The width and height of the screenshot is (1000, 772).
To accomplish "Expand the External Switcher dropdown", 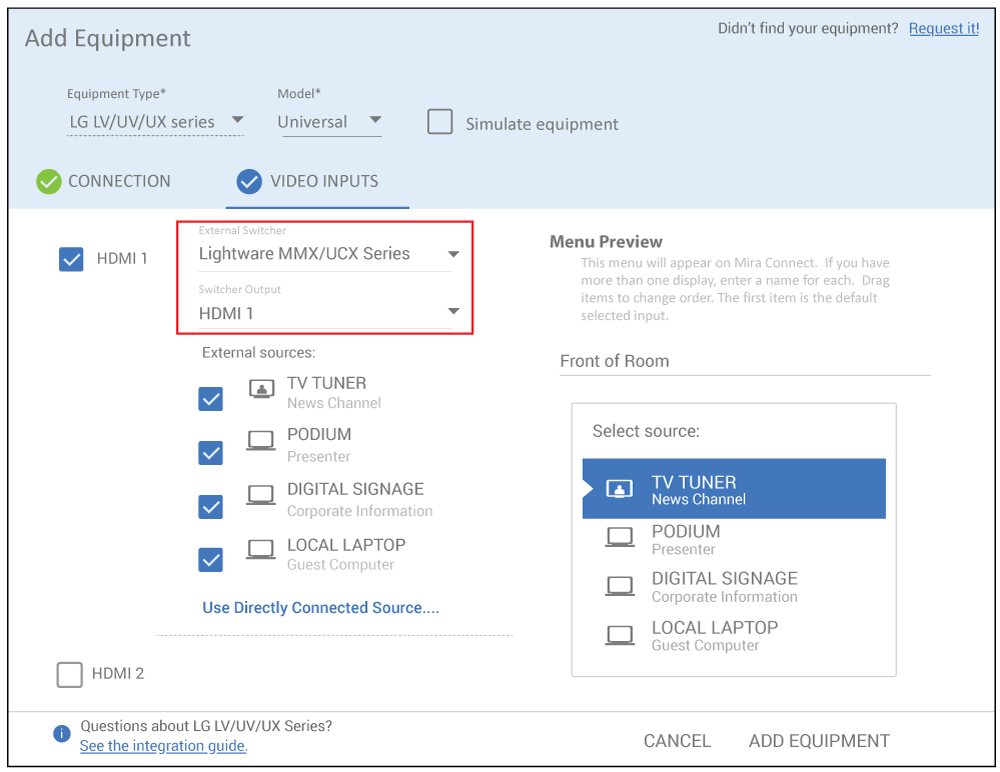I will [328, 254].
